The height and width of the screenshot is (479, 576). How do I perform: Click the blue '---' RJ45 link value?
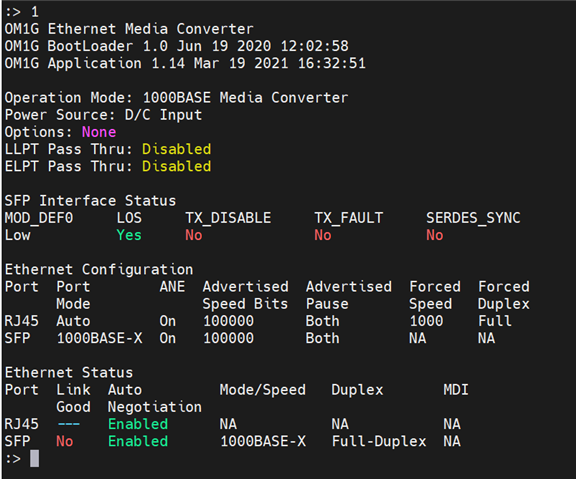[x=69, y=424]
